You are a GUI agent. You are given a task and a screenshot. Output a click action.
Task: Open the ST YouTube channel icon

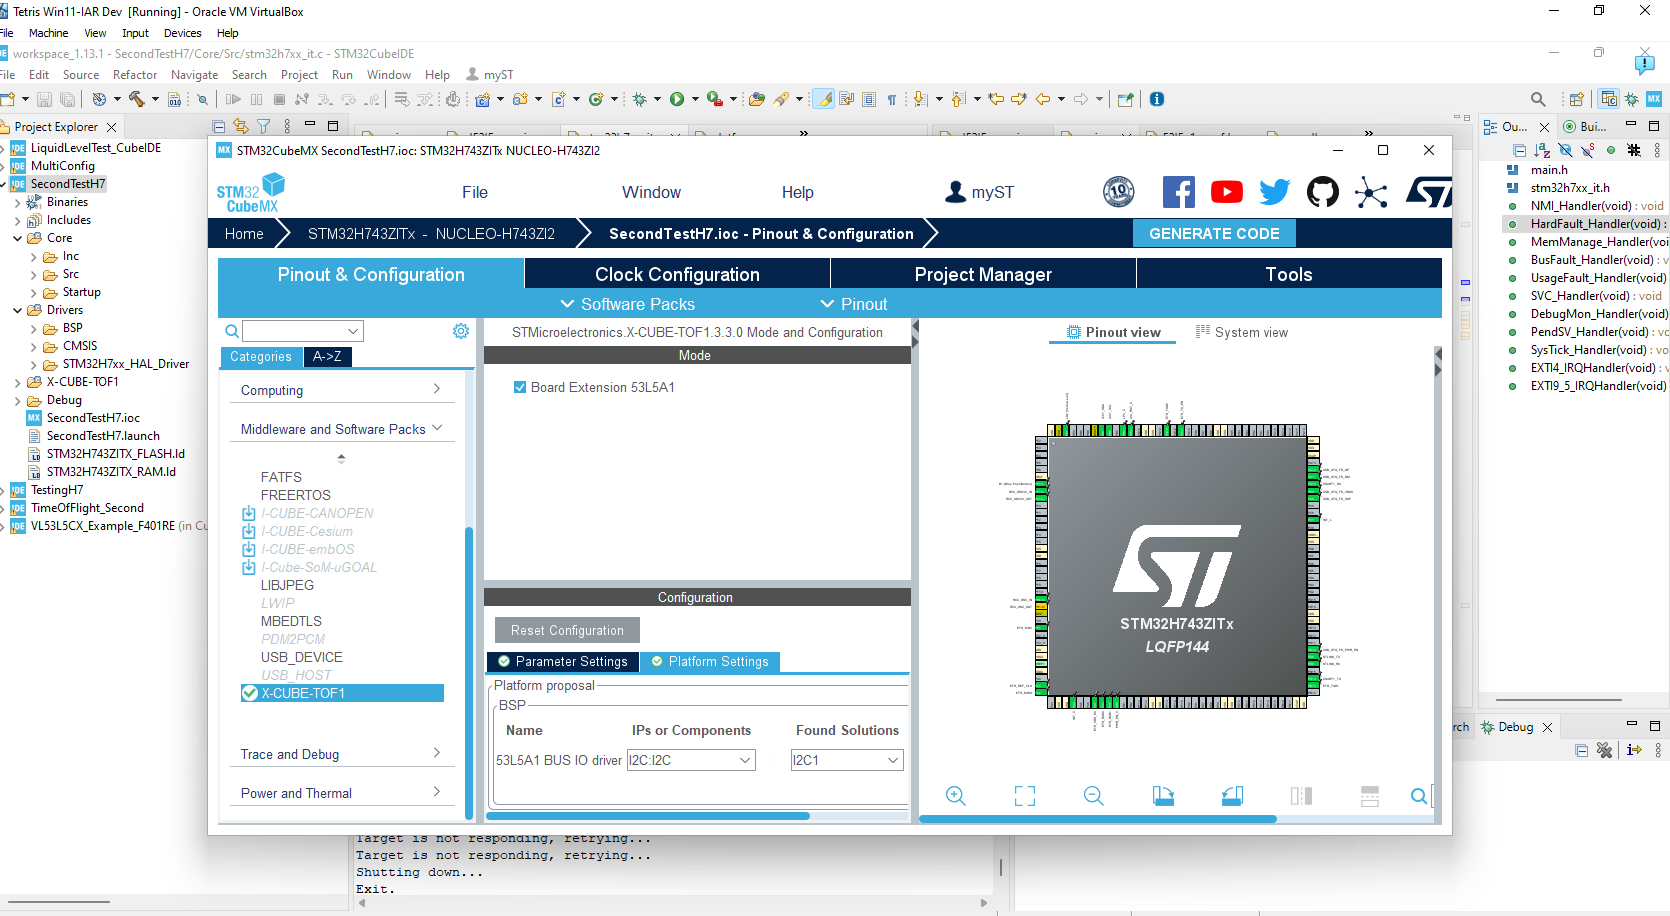[x=1227, y=192]
